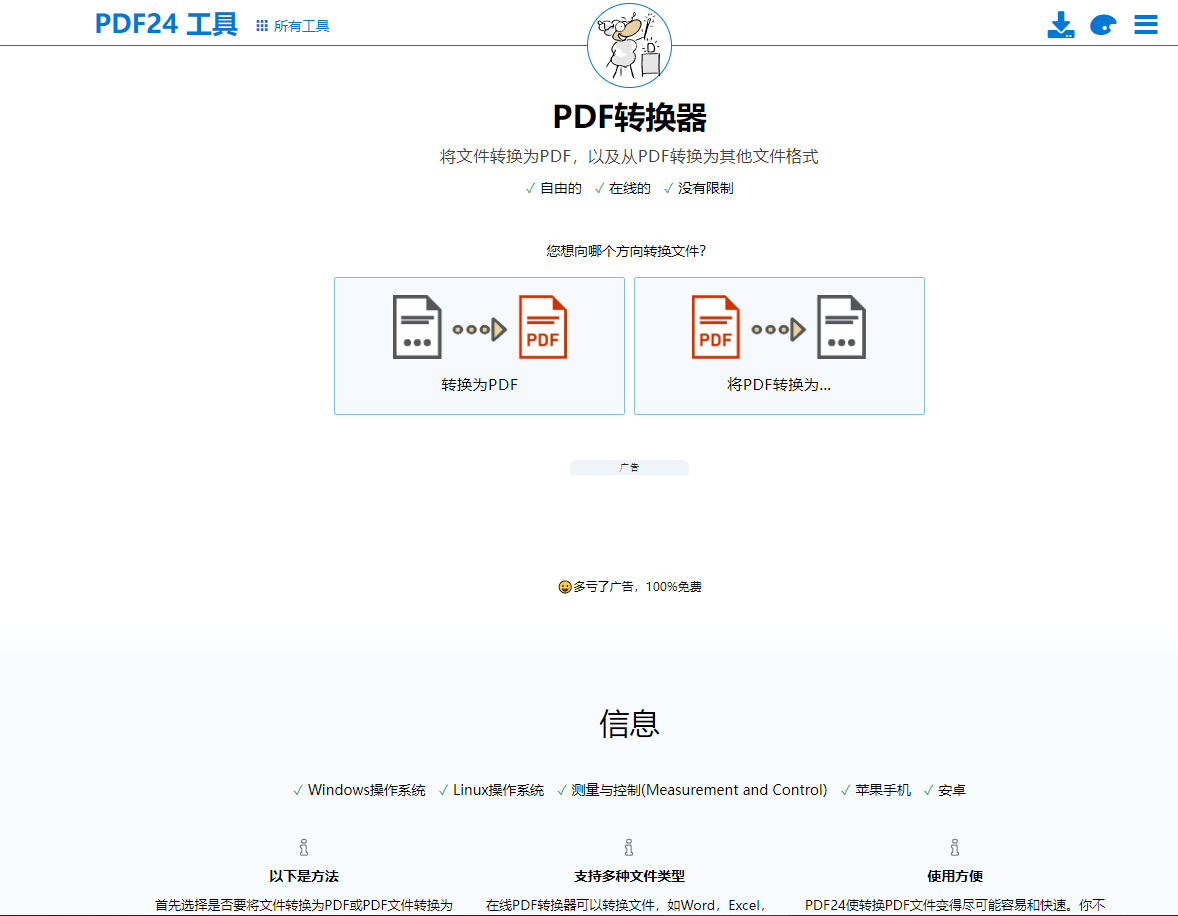
Task: Click the 多亏了广告，100%免费 text
Action: [637, 587]
